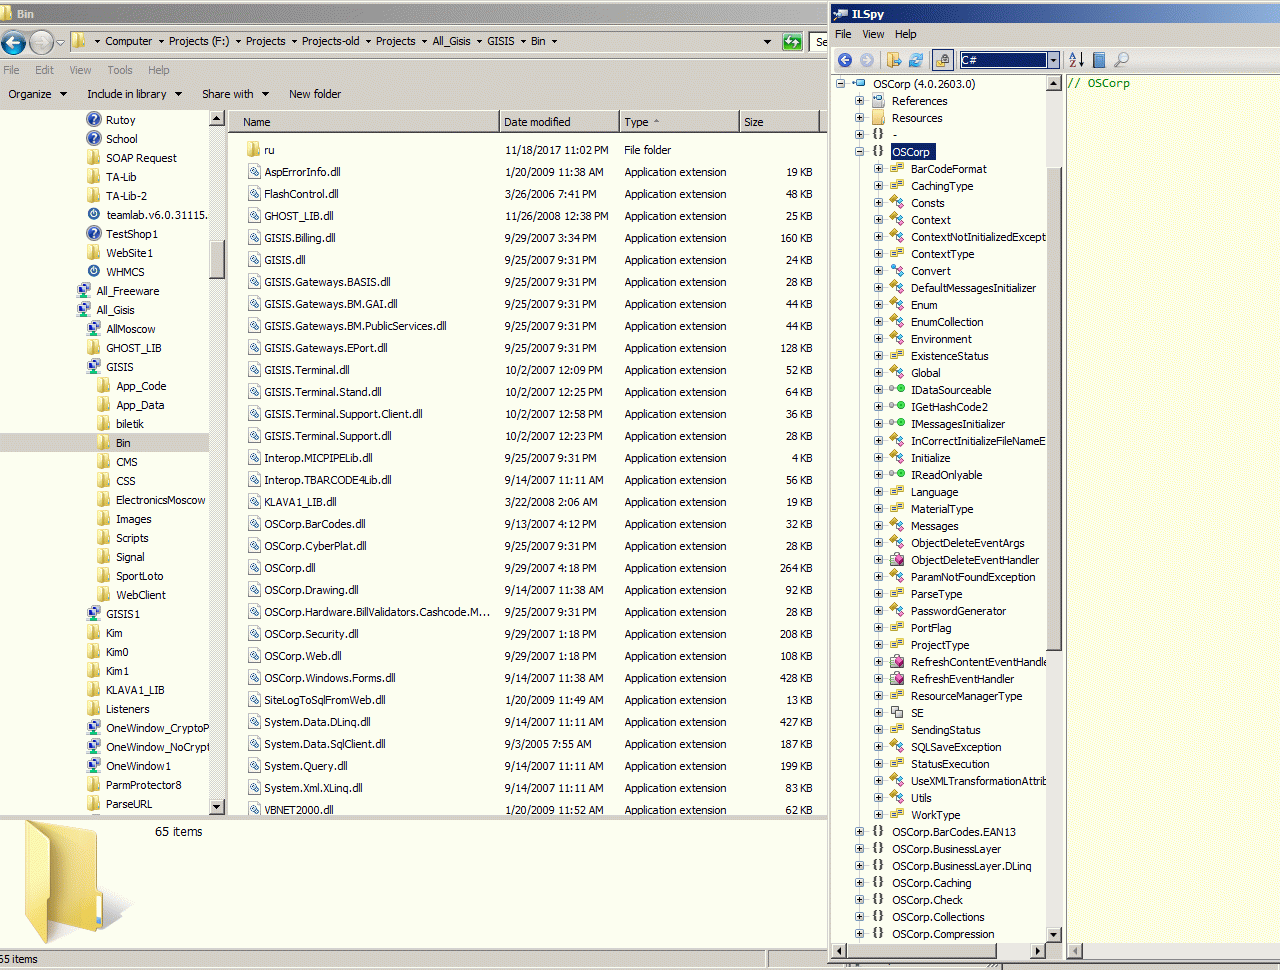Open the File menu in Explorer

pos(11,70)
